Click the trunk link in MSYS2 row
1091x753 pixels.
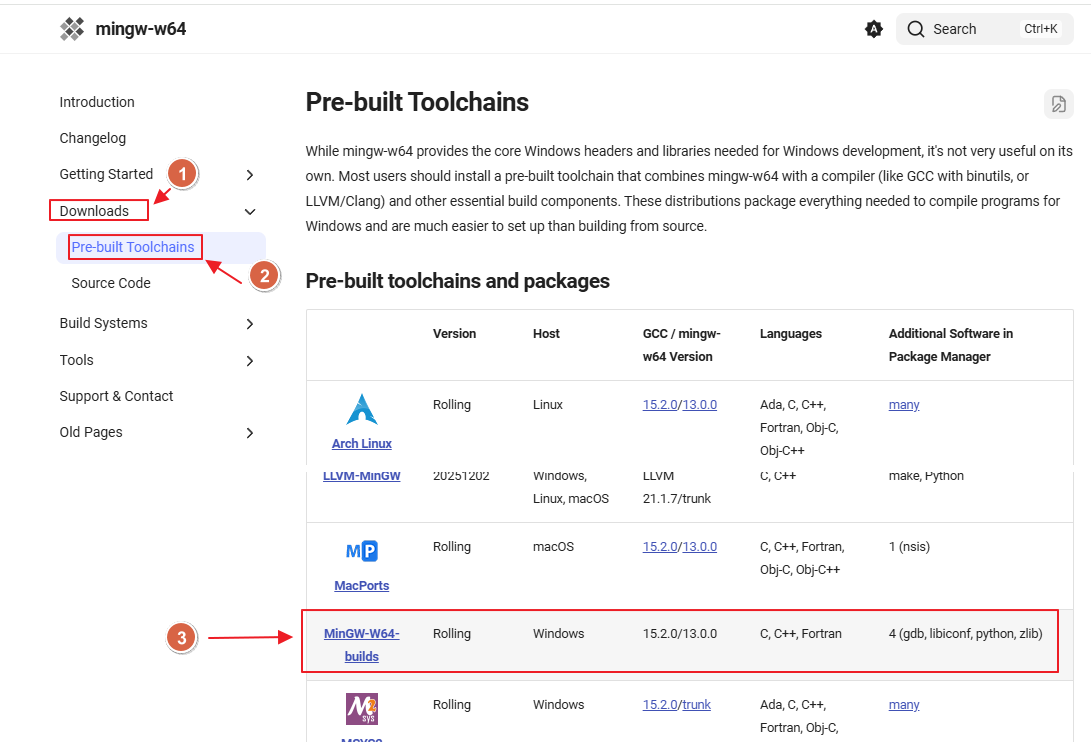click(696, 705)
